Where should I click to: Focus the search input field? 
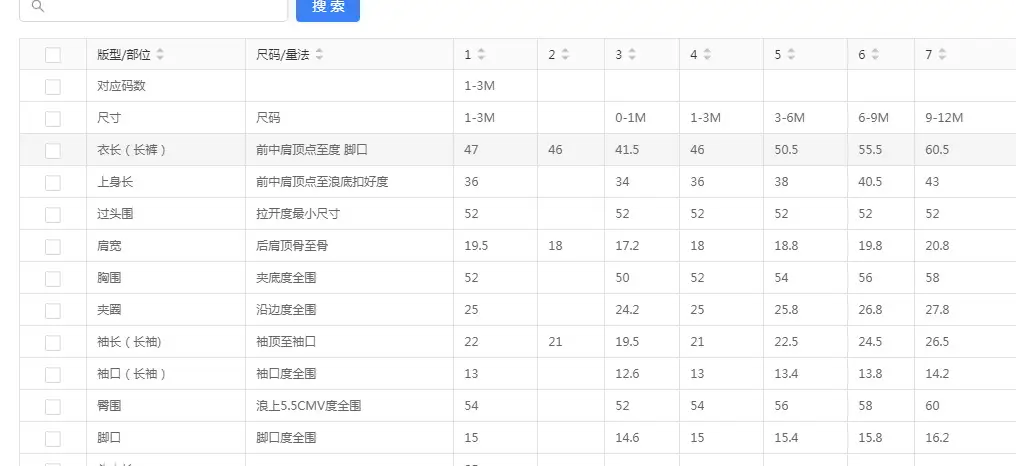(154, 8)
